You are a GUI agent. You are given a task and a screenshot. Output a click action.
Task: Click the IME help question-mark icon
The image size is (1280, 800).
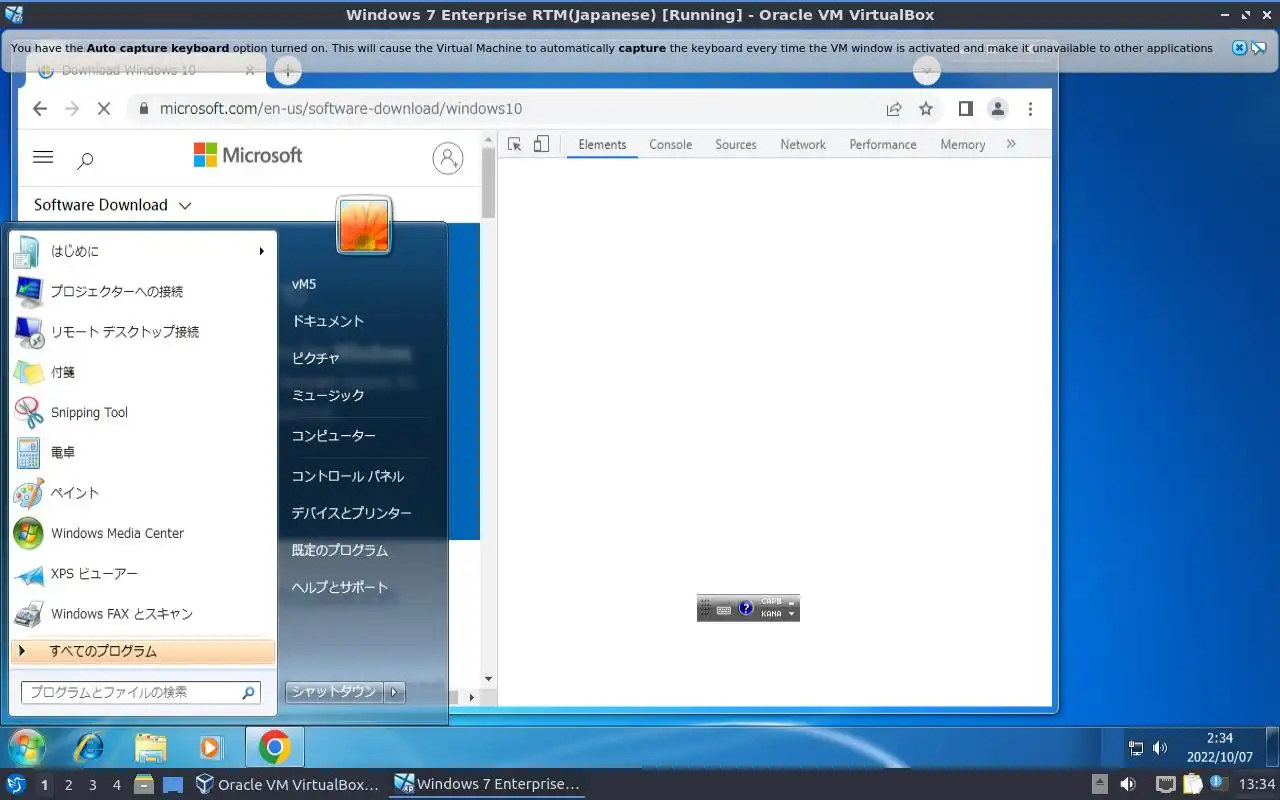coord(746,608)
